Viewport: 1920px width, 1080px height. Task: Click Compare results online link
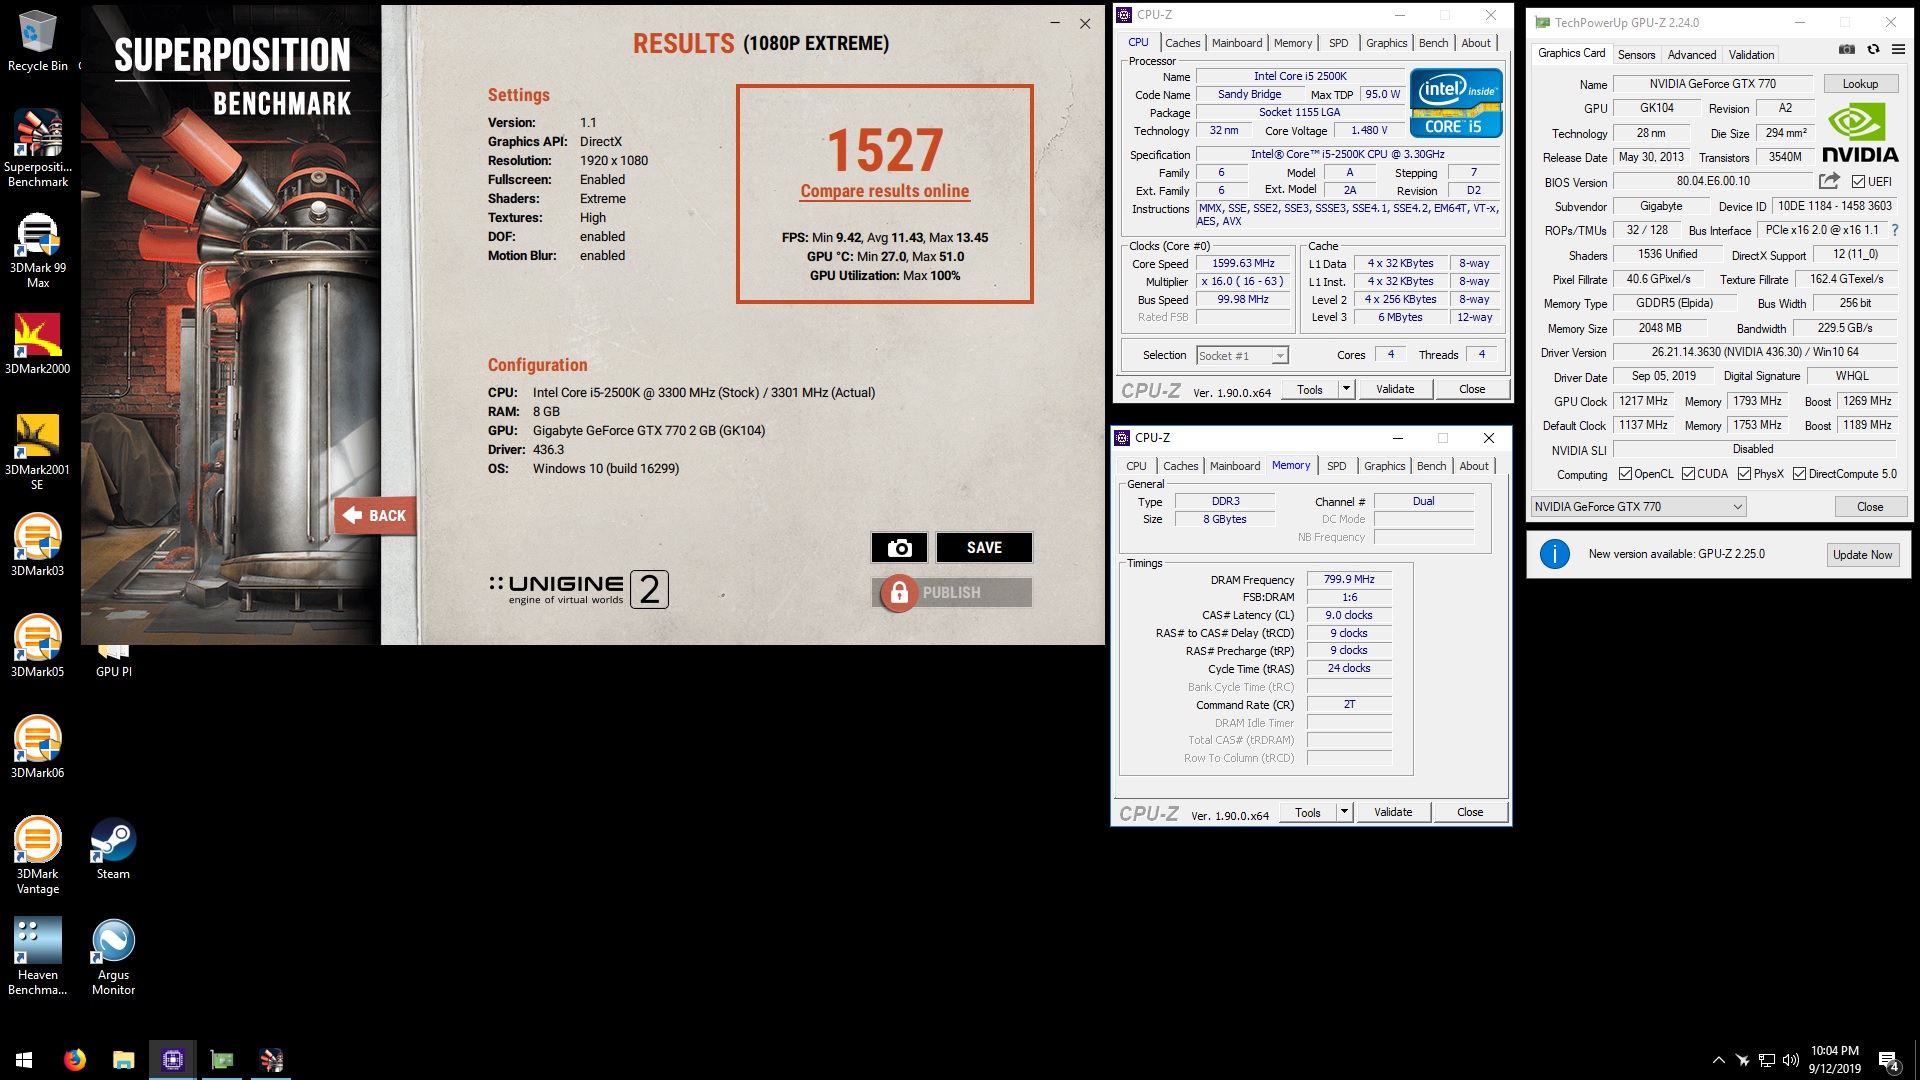pyautogui.click(x=884, y=191)
